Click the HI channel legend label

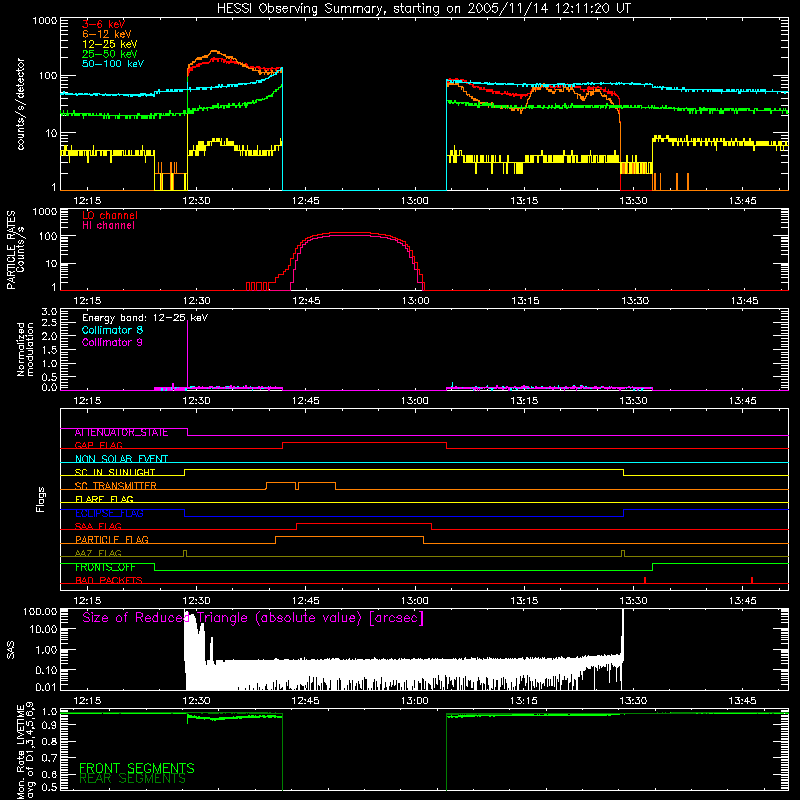click(109, 226)
